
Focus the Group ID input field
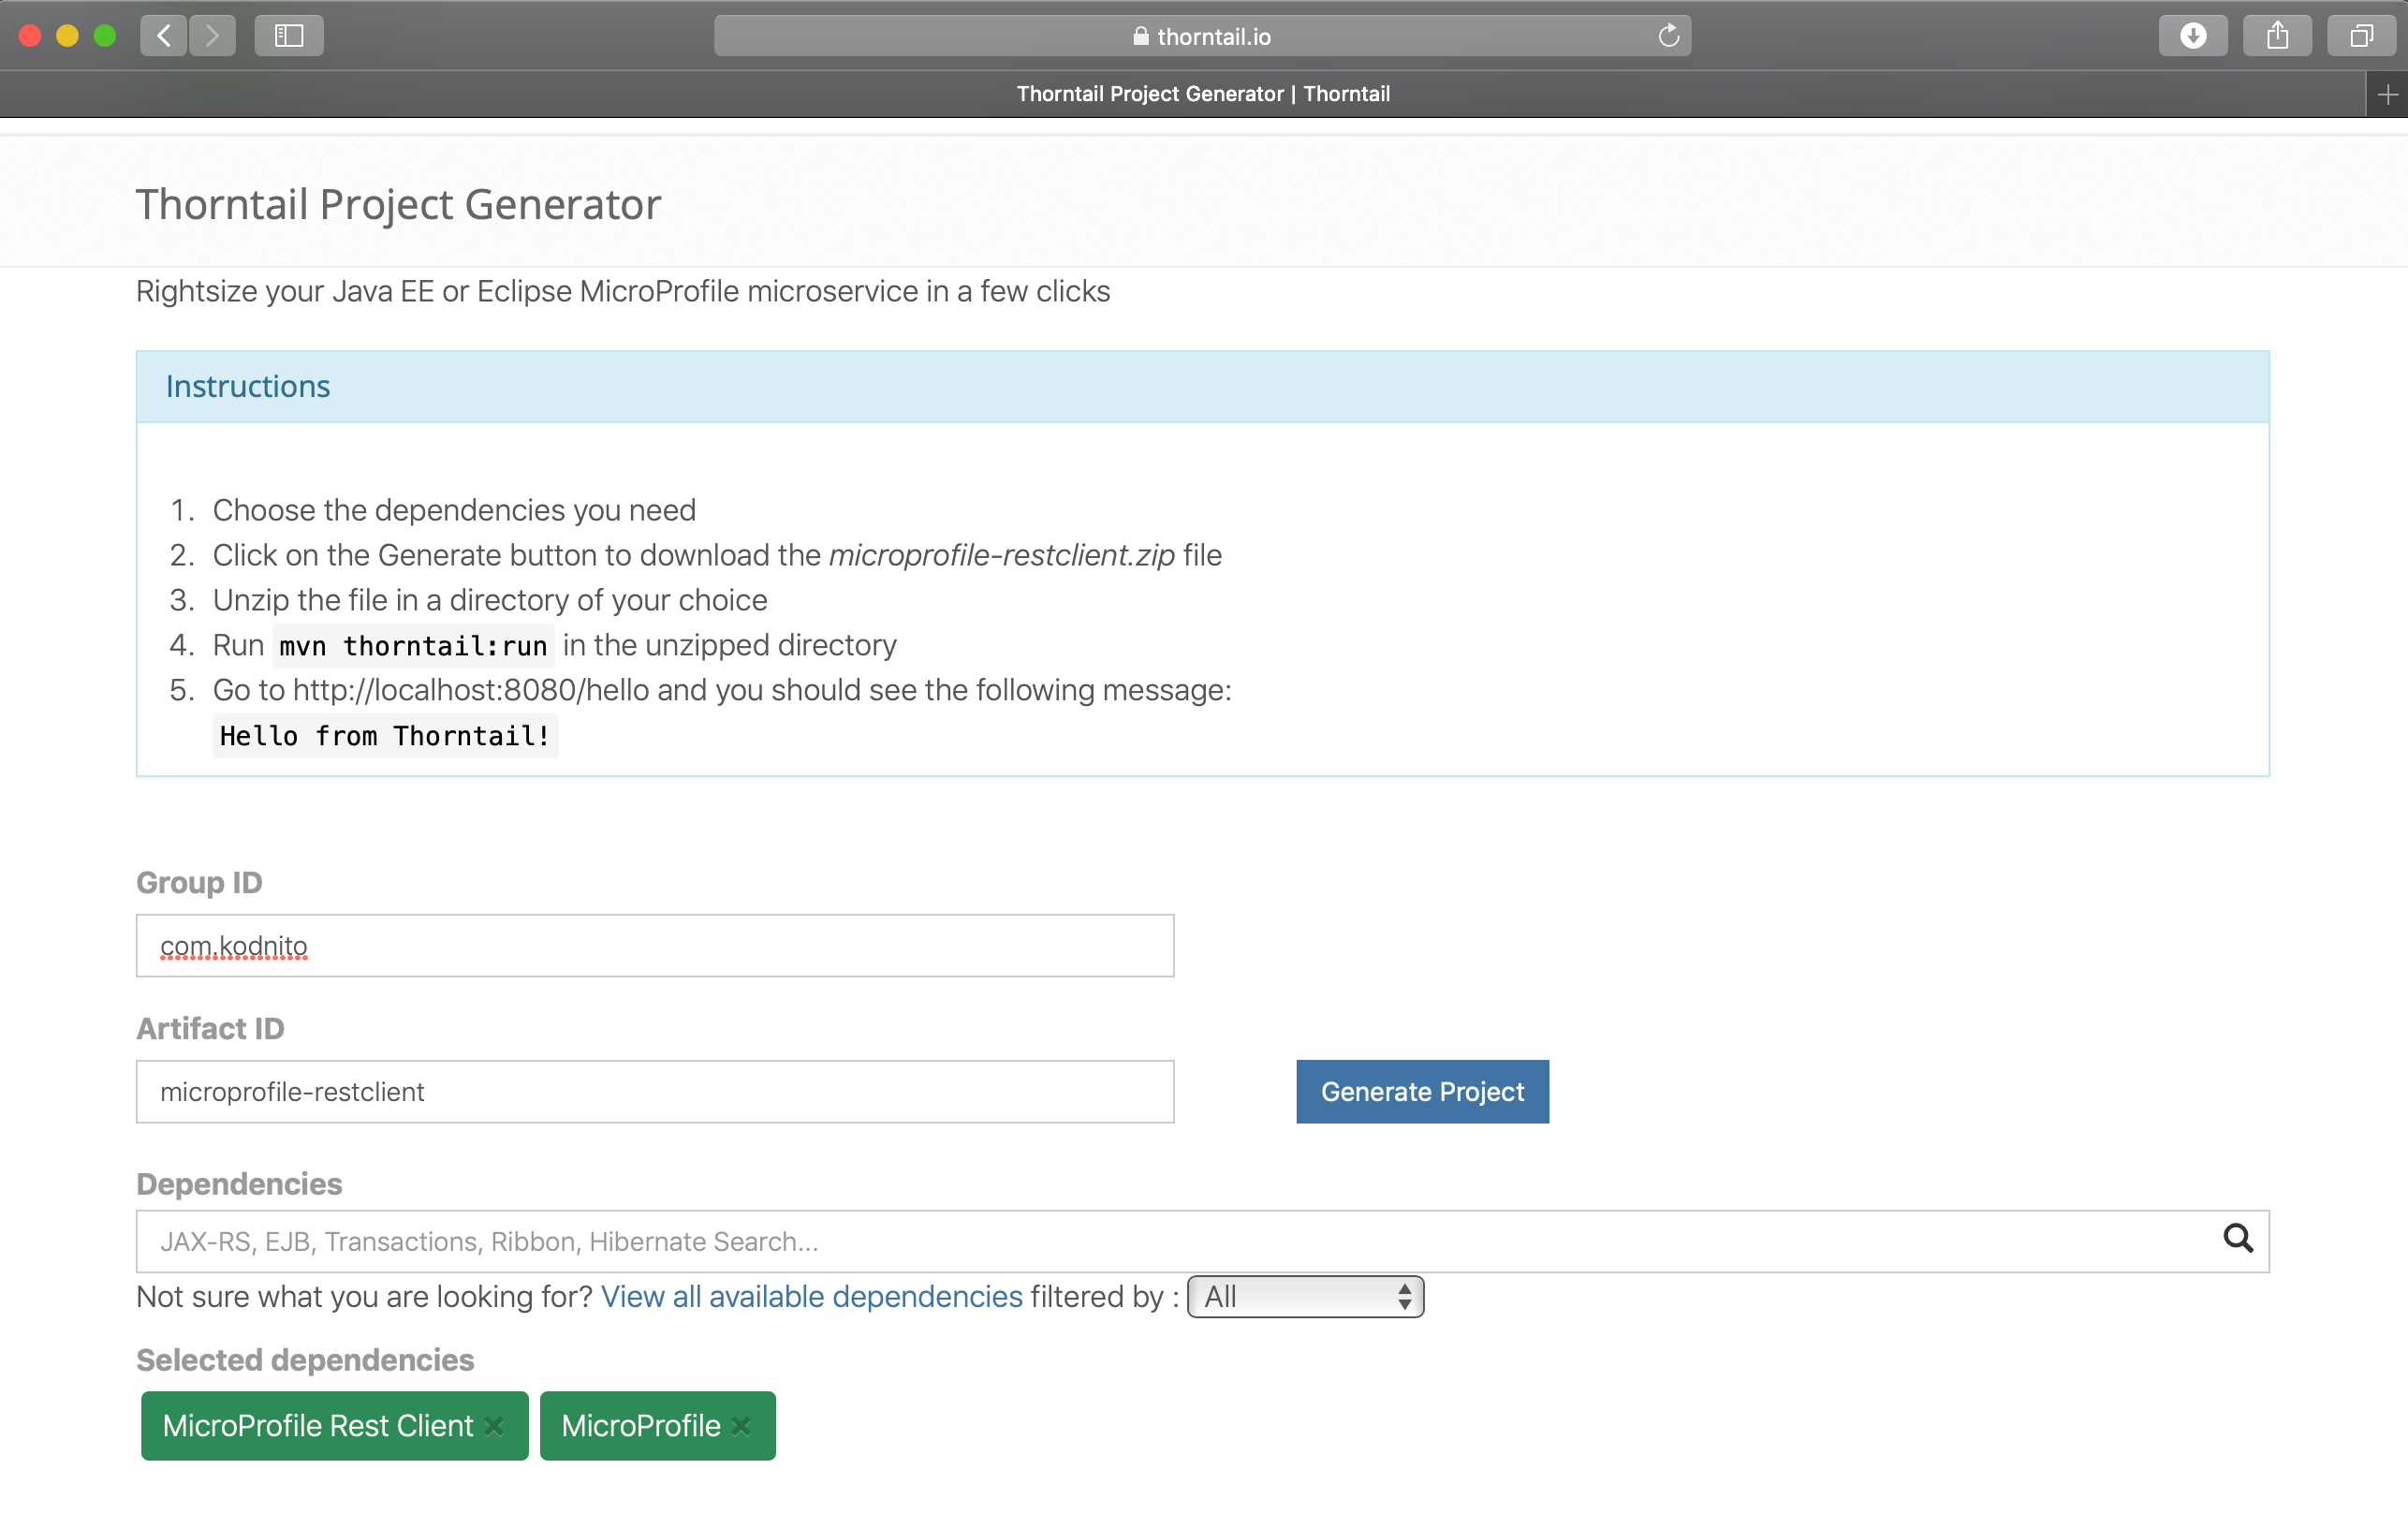655,946
